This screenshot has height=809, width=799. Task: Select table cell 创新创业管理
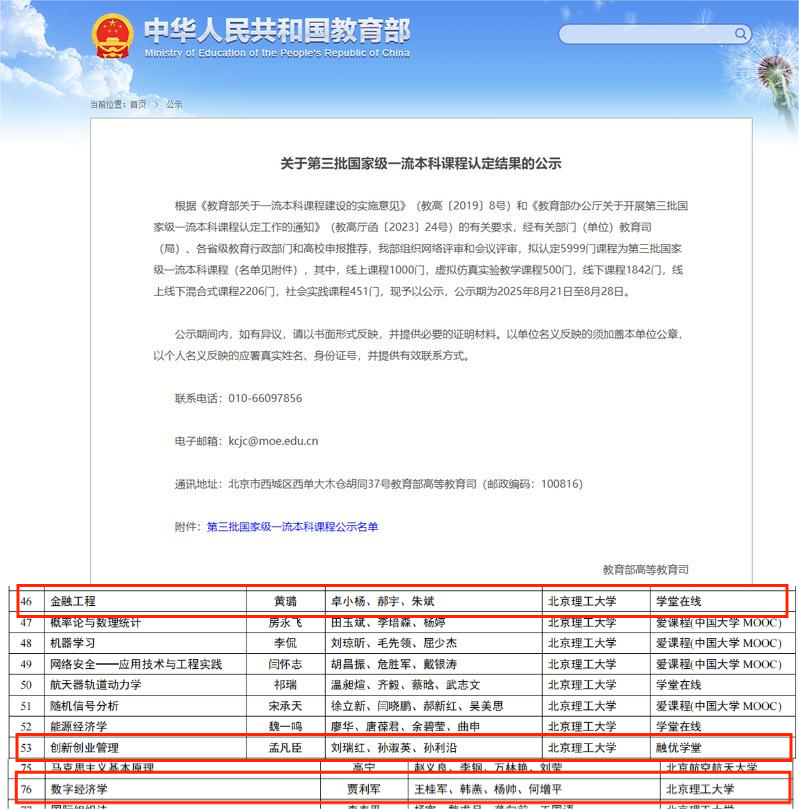coord(84,748)
